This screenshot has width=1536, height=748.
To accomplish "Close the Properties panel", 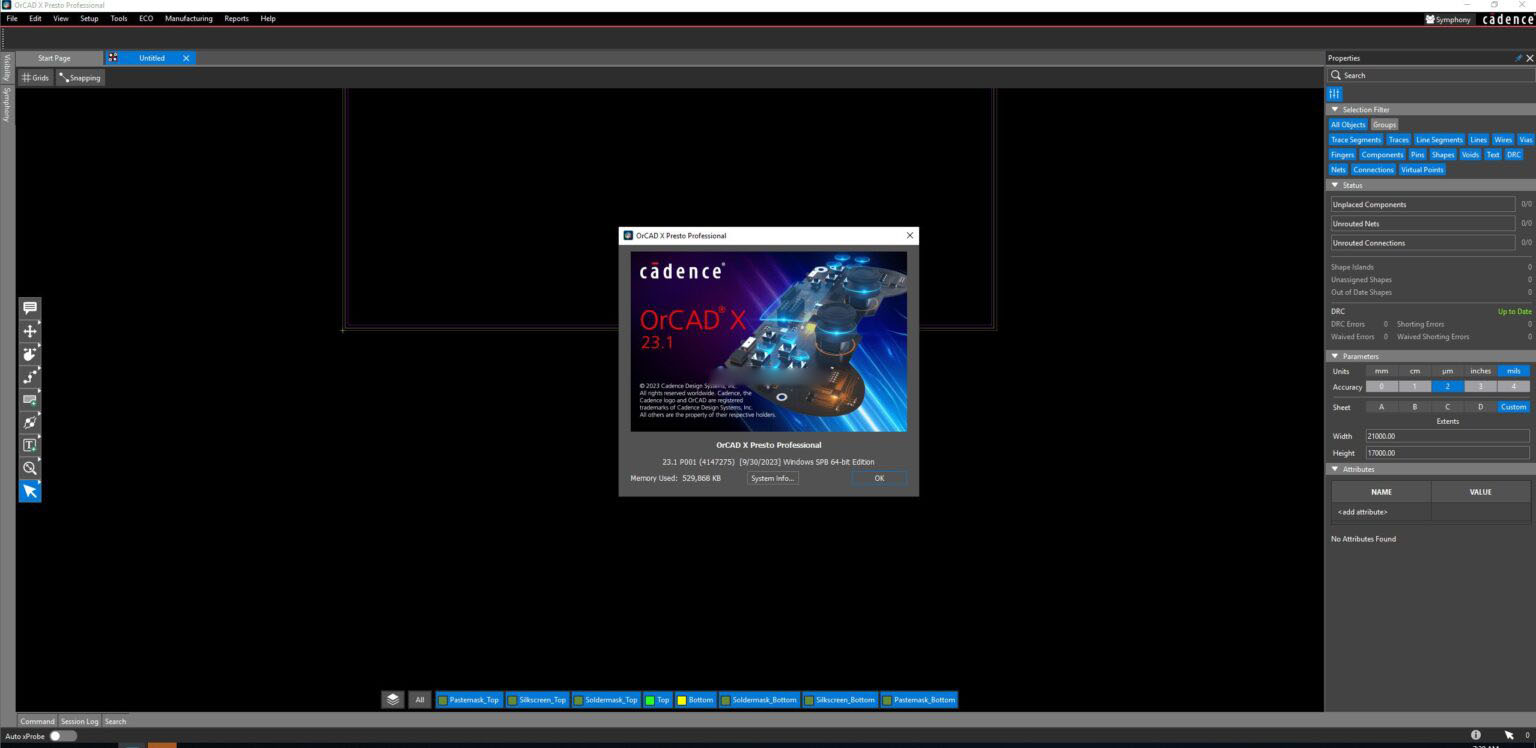I will point(1530,58).
